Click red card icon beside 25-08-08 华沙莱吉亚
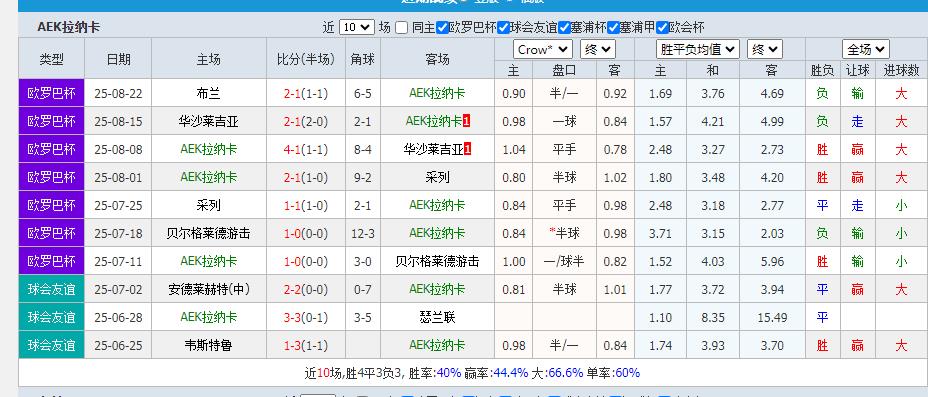Viewport: 928px width, 397px height. tap(468, 149)
